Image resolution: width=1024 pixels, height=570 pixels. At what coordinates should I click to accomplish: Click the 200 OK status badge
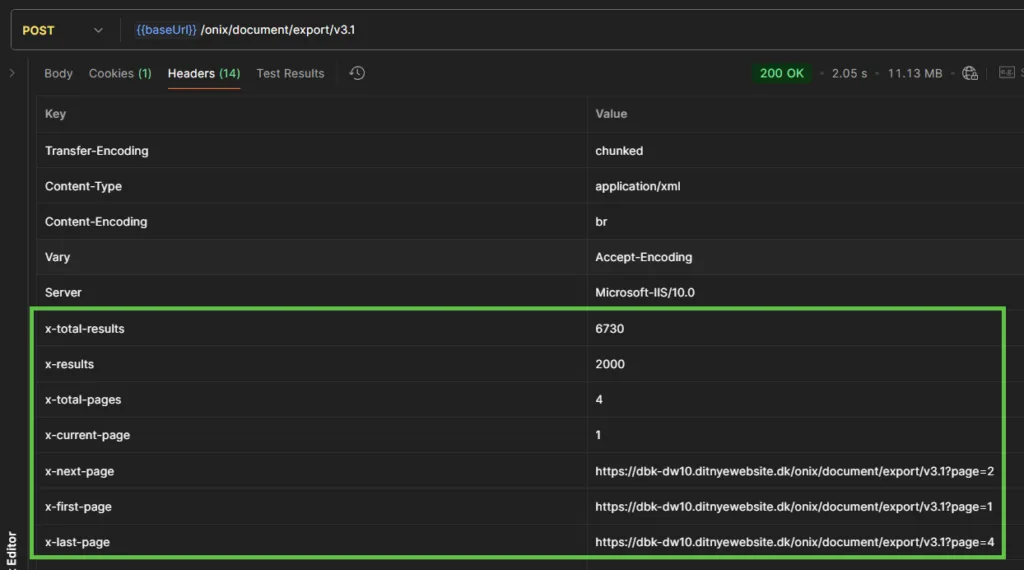coord(781,73)
